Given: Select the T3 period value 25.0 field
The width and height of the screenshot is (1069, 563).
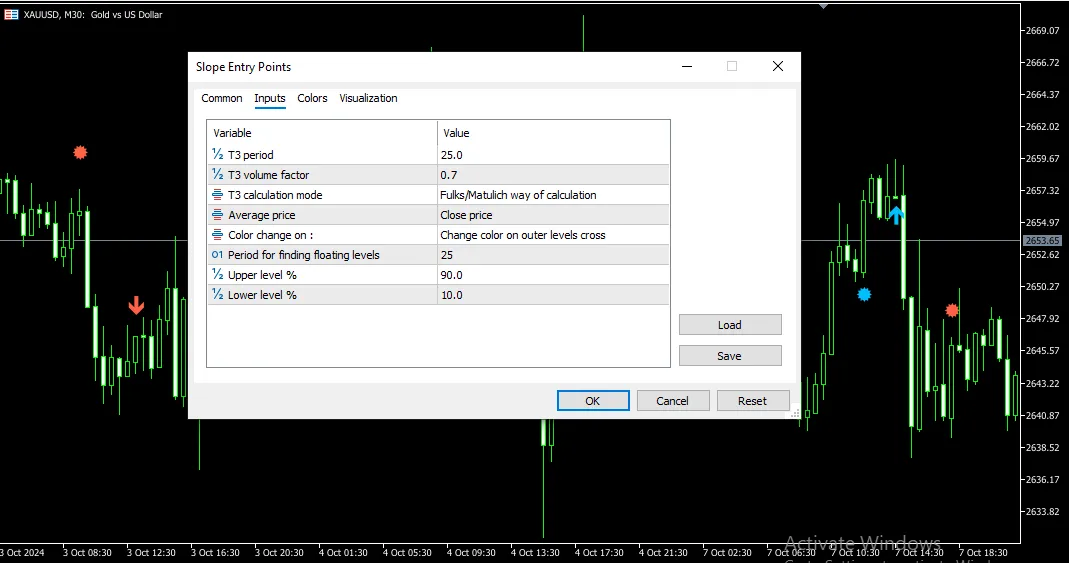Looking at the screenshot, I should (x=552, y=155).
